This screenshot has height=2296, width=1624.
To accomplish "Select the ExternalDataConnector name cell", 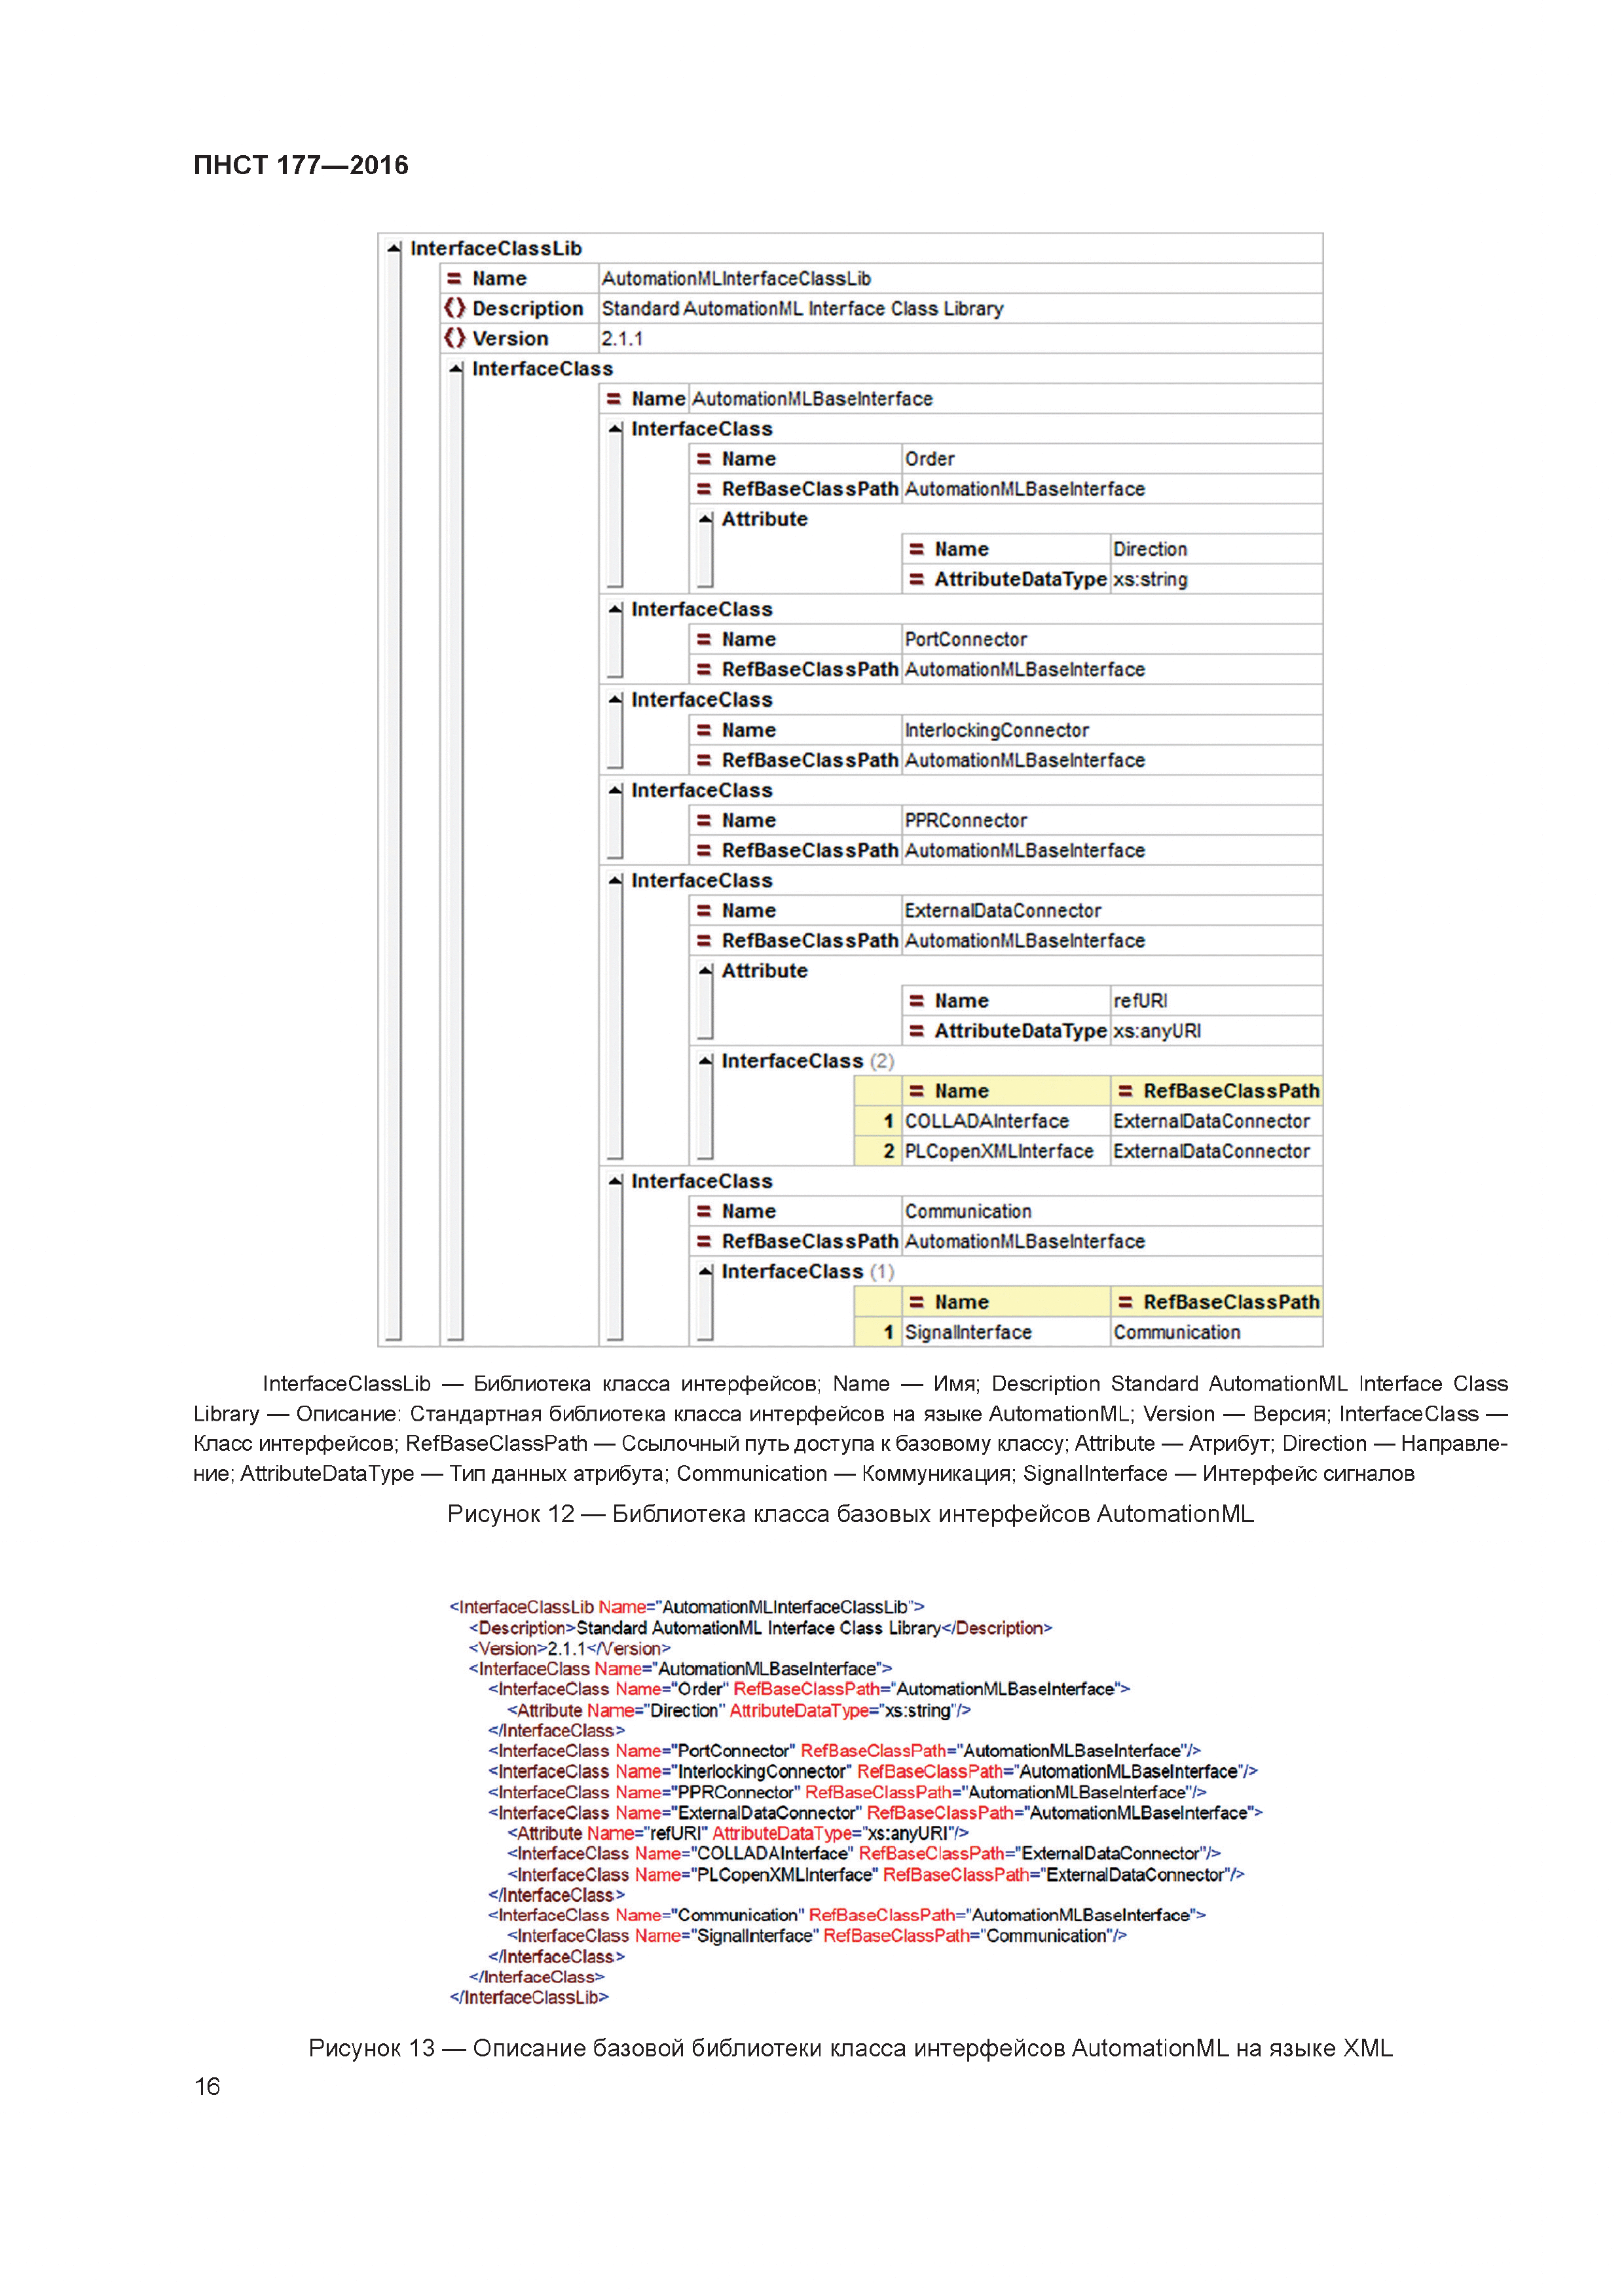I will click(x=1112, y=910).
